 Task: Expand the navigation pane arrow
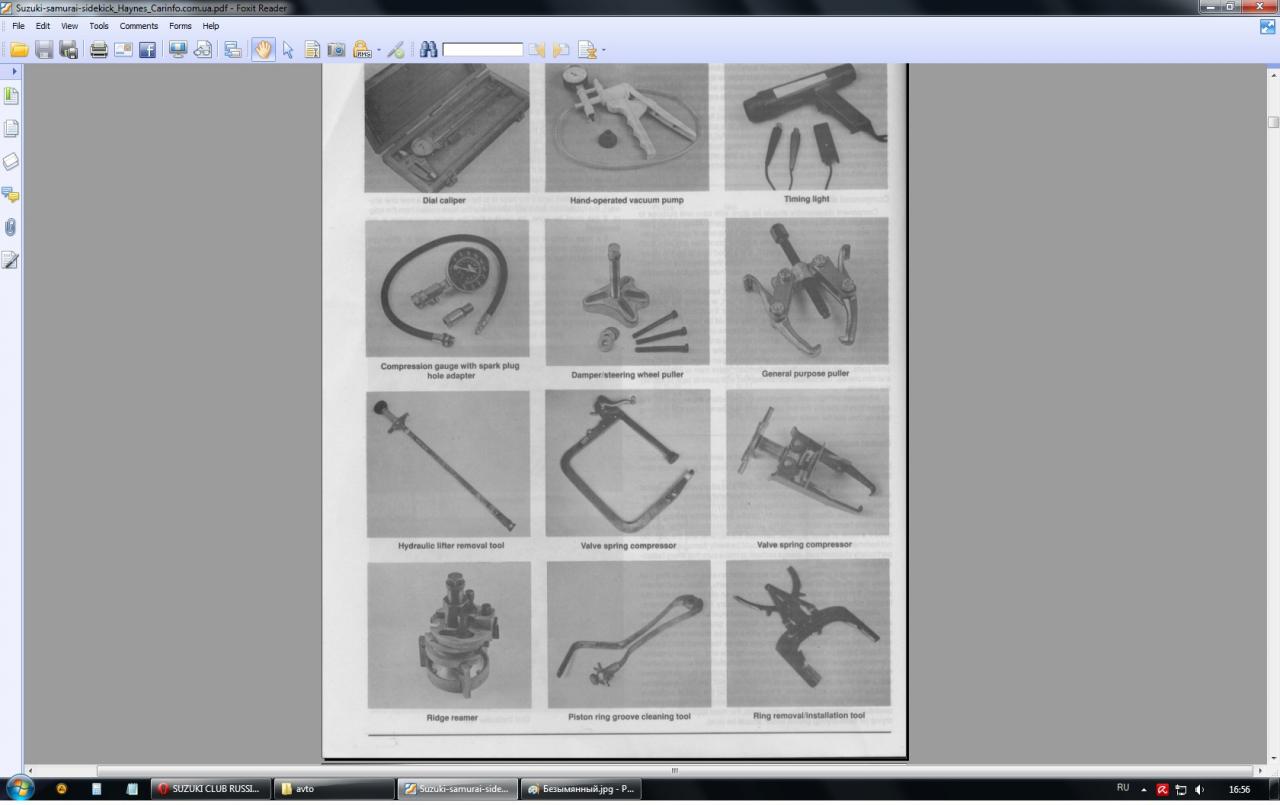click(14, 72)
